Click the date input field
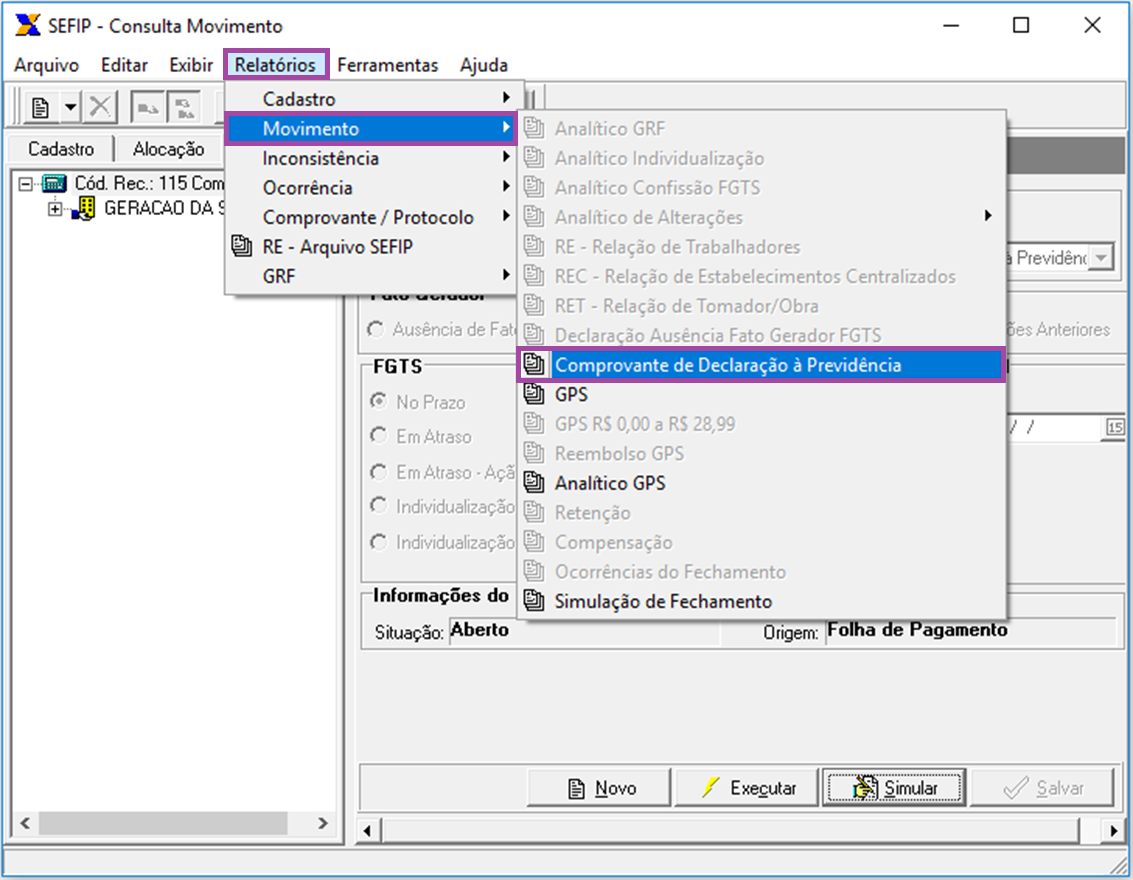The image size is (1133, 880). pos(1055,427)
